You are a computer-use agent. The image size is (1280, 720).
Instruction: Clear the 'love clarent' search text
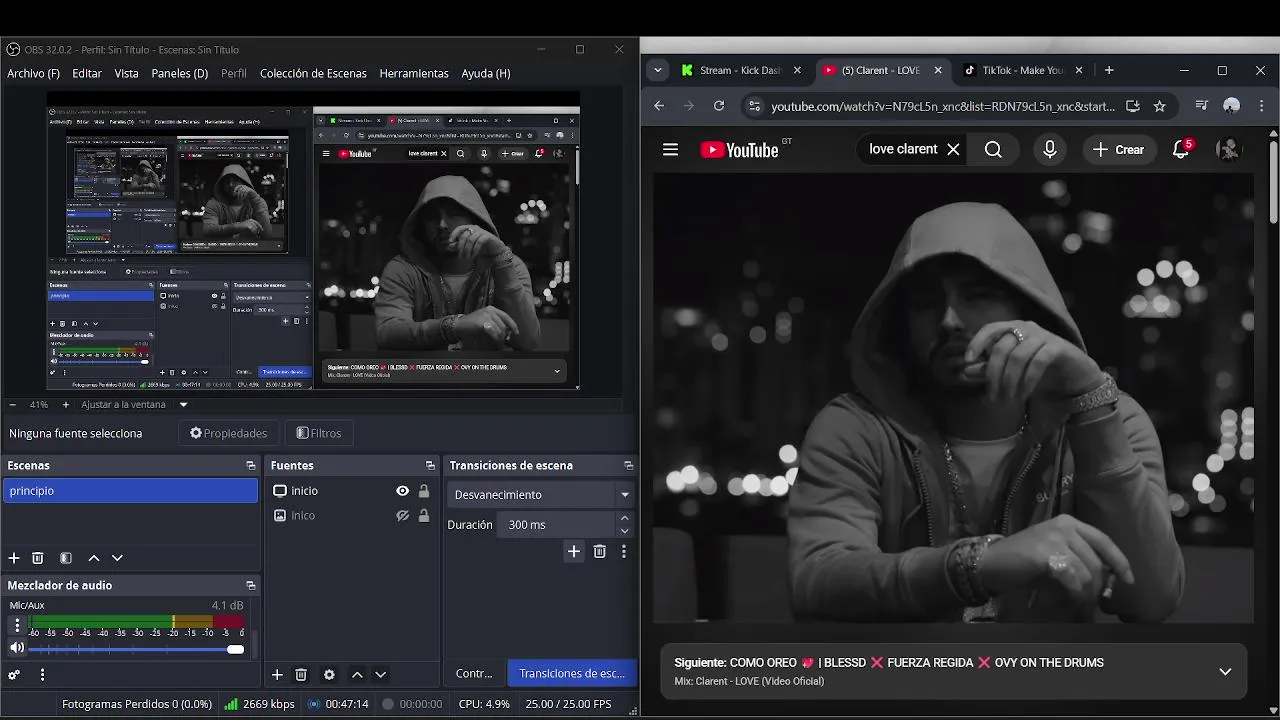click(x=953, y=149)
